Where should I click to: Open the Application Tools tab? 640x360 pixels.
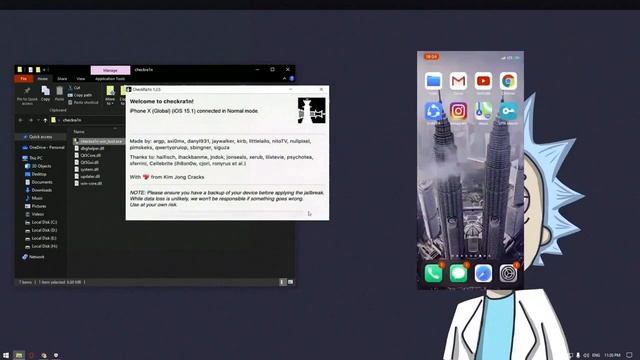pos(110,79)
